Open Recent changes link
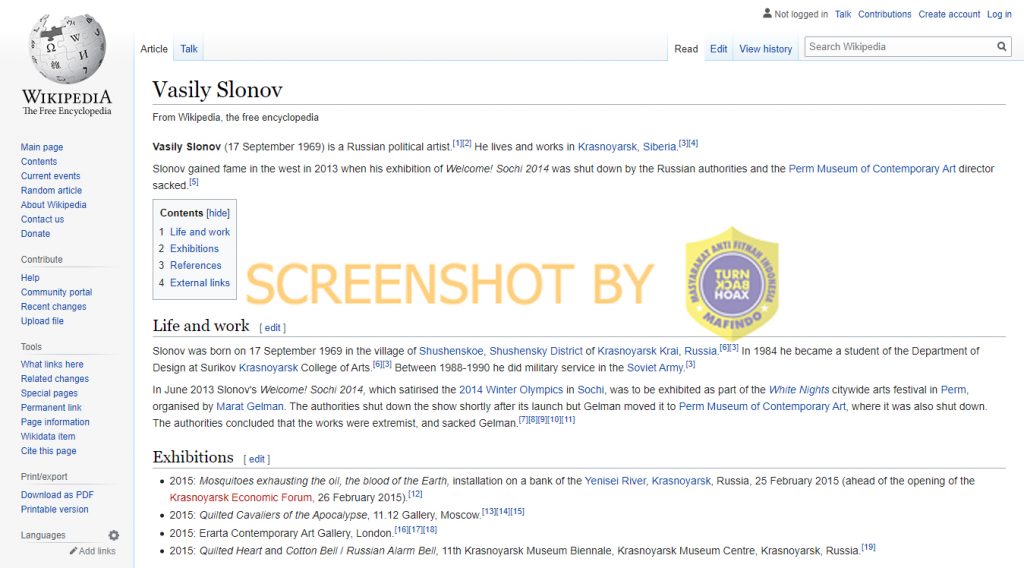The height and width of the screenshot is (568, 1024). (54, 307)
